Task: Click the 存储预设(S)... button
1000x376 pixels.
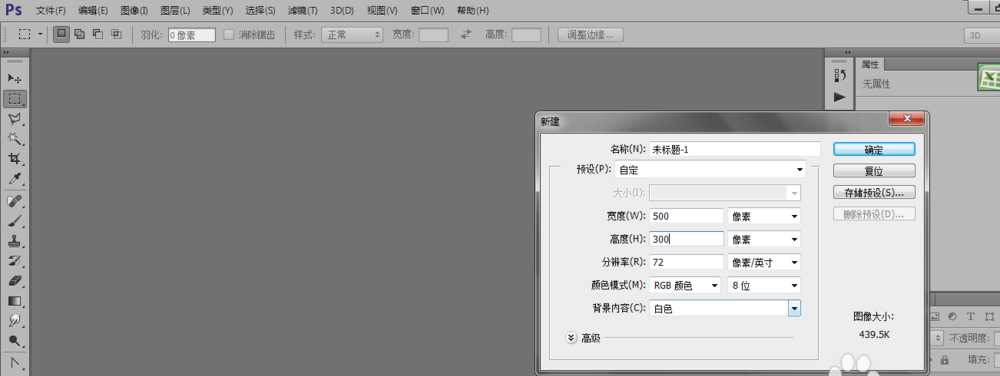Action: [x=874, y=192]
